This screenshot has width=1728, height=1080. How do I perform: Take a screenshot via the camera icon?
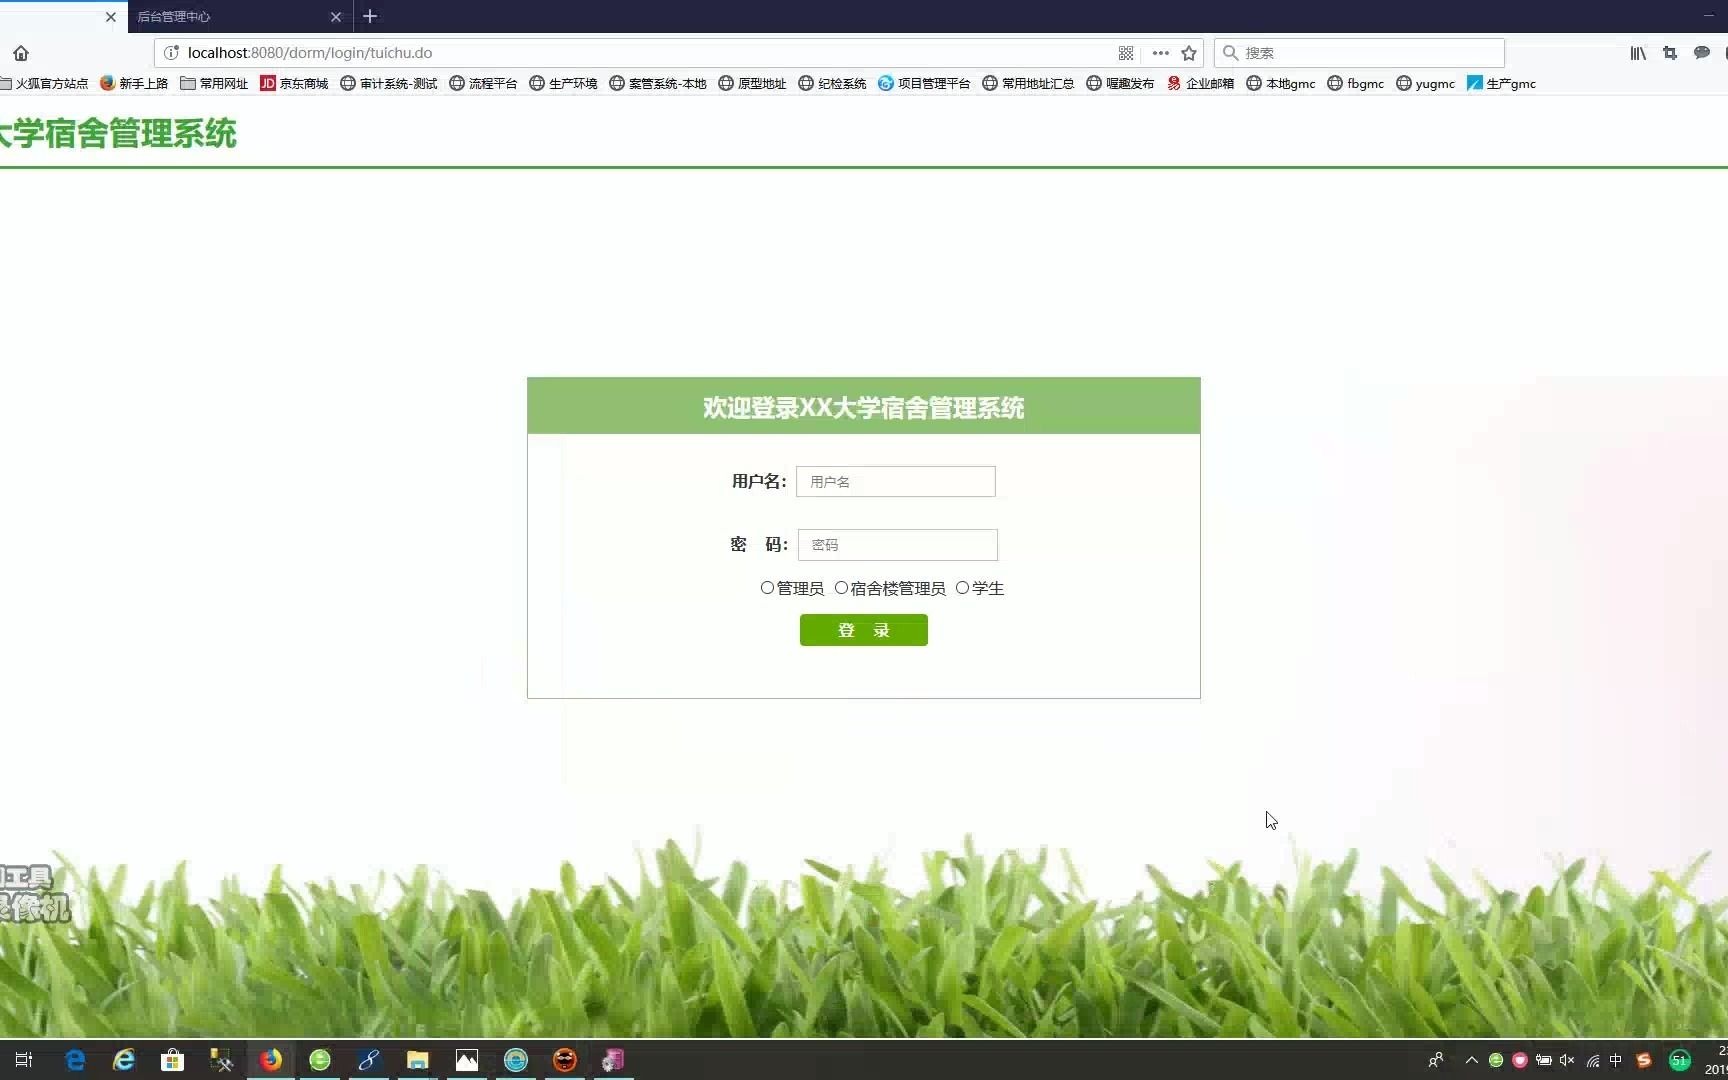click(x=1669, y=53)
